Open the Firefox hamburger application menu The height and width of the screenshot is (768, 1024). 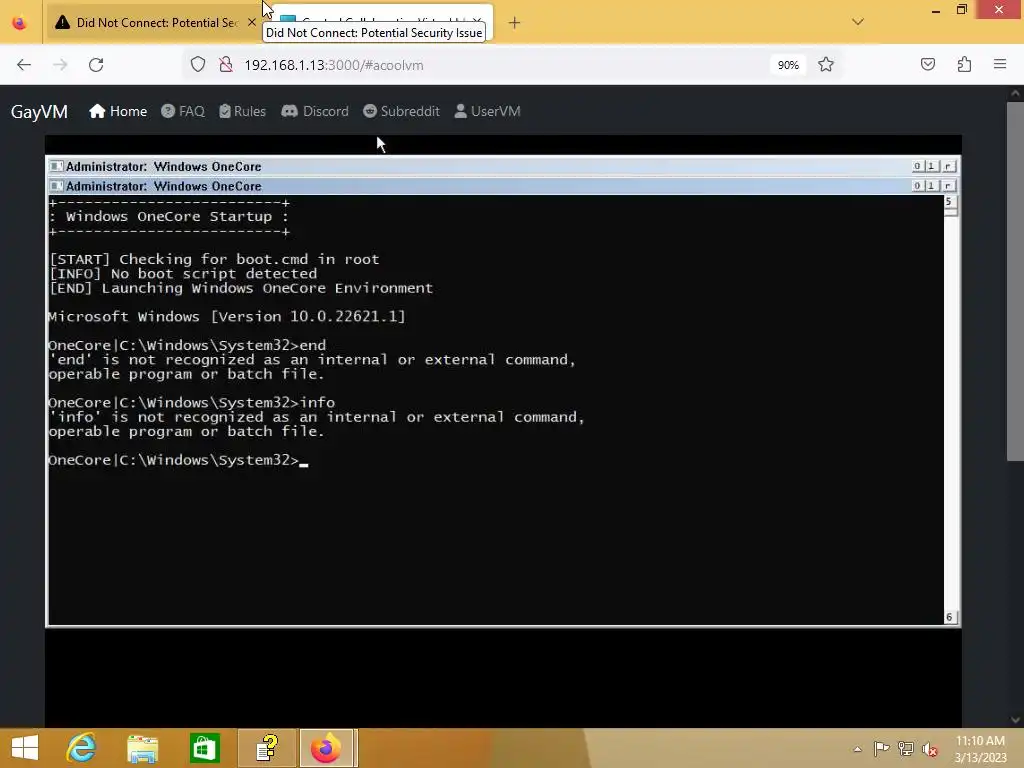pos(1000,64)
